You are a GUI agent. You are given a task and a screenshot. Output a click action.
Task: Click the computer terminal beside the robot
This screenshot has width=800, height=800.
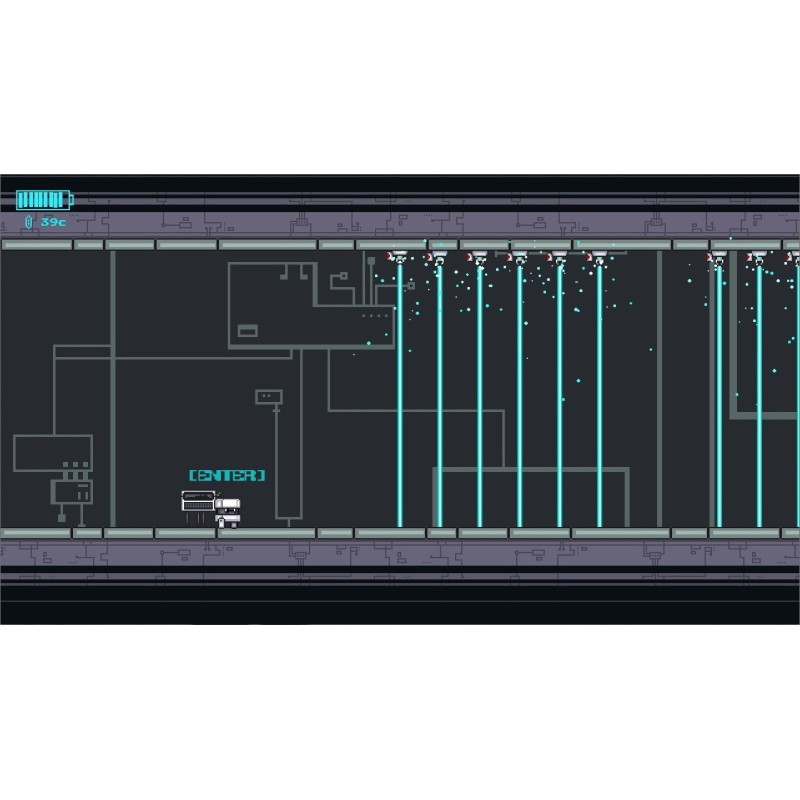click(x=197, y=503)
